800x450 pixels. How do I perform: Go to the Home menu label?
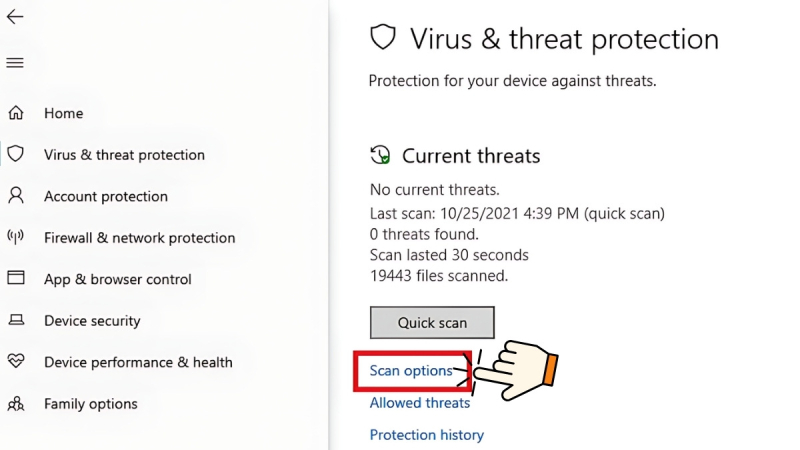tap(63, 114)
